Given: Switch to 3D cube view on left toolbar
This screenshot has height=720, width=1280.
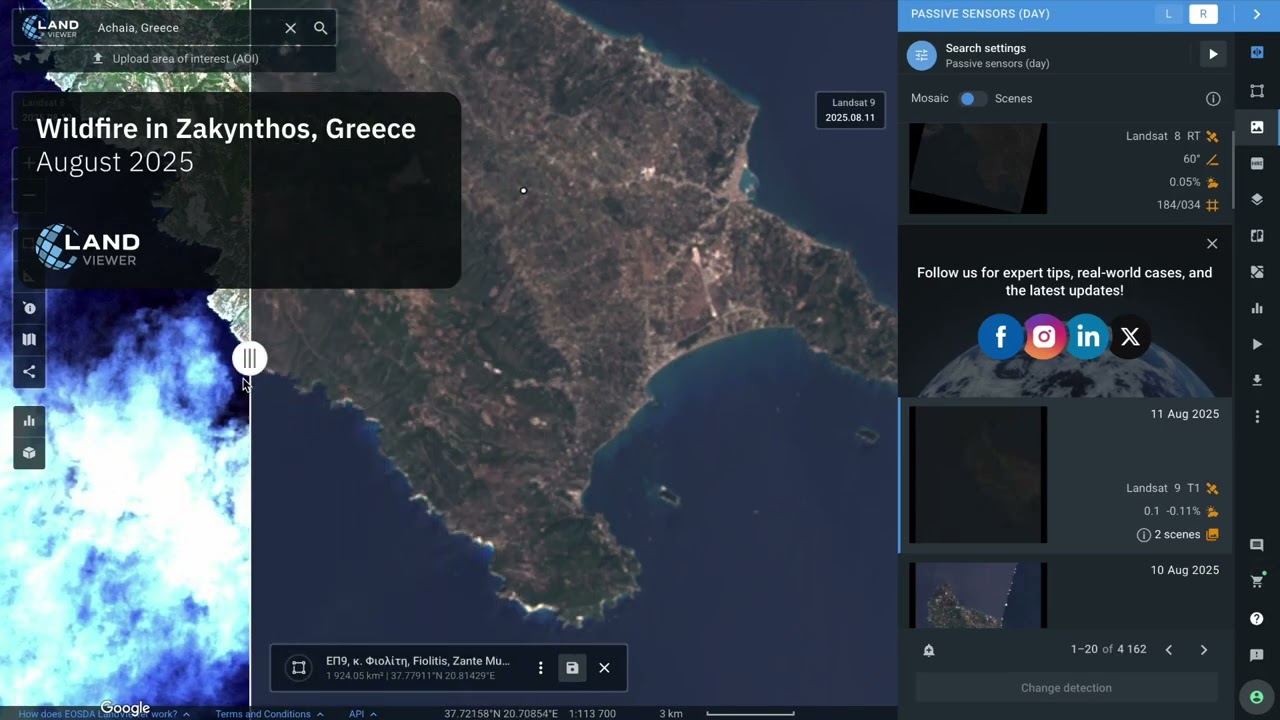Looking at the screenshot, I should 29,453.
